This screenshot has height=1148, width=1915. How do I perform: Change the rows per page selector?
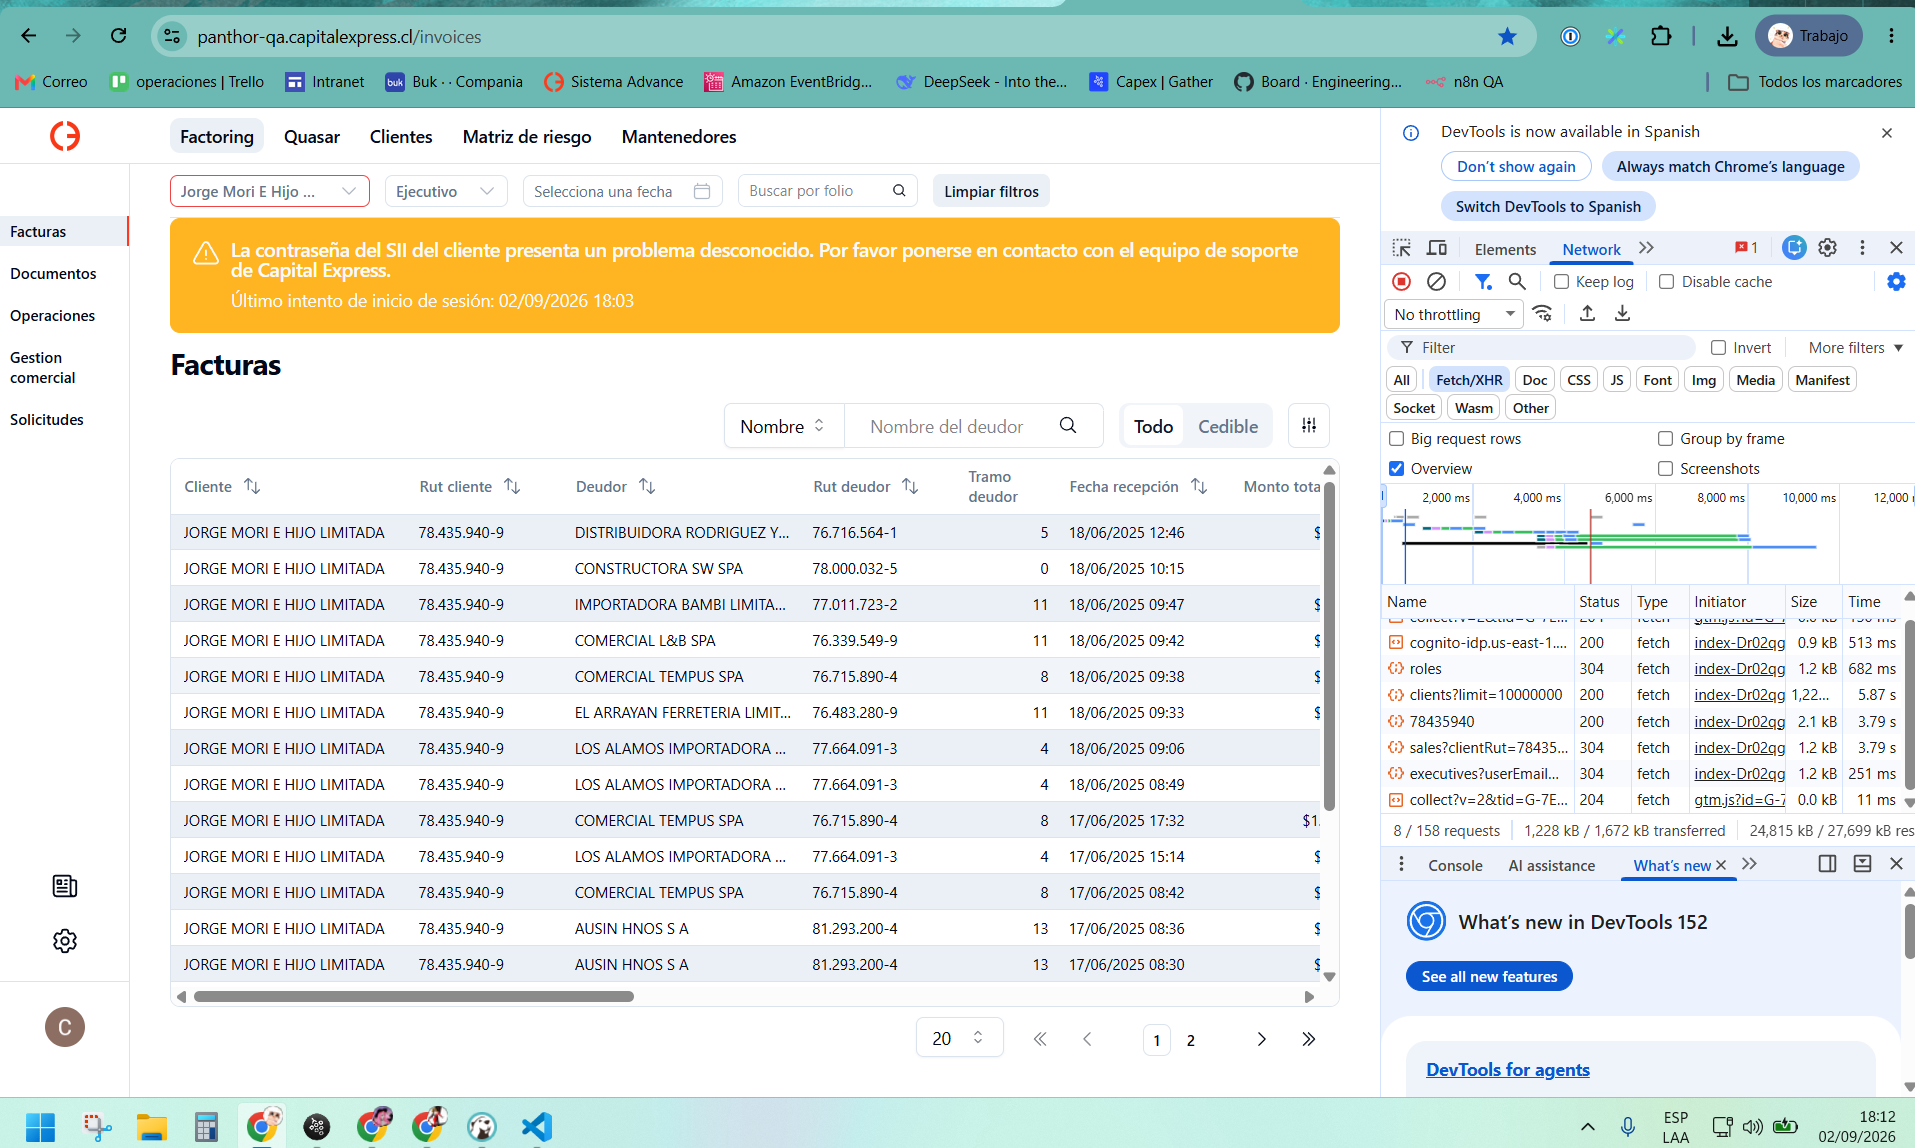coord(959,1039)
